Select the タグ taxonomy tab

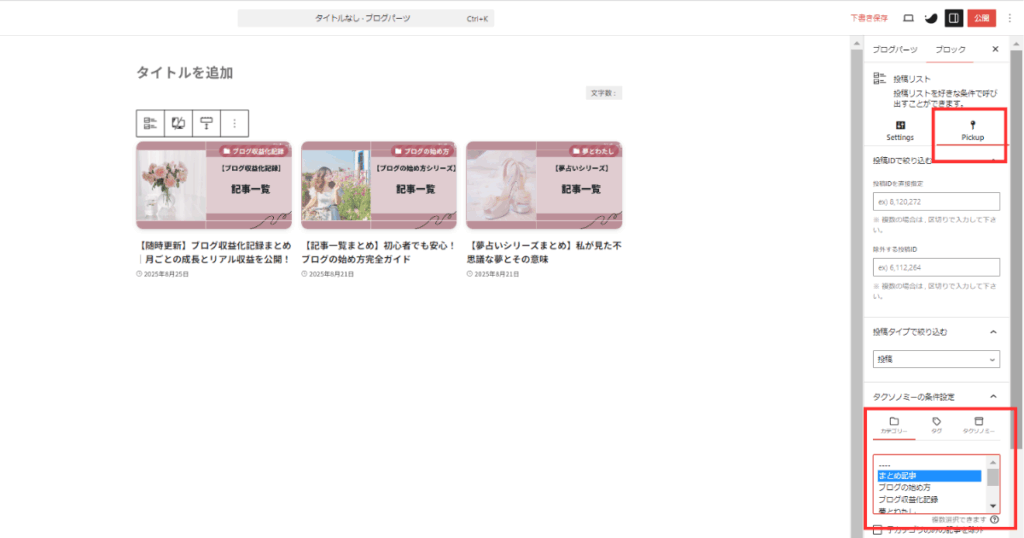point(936,425)
